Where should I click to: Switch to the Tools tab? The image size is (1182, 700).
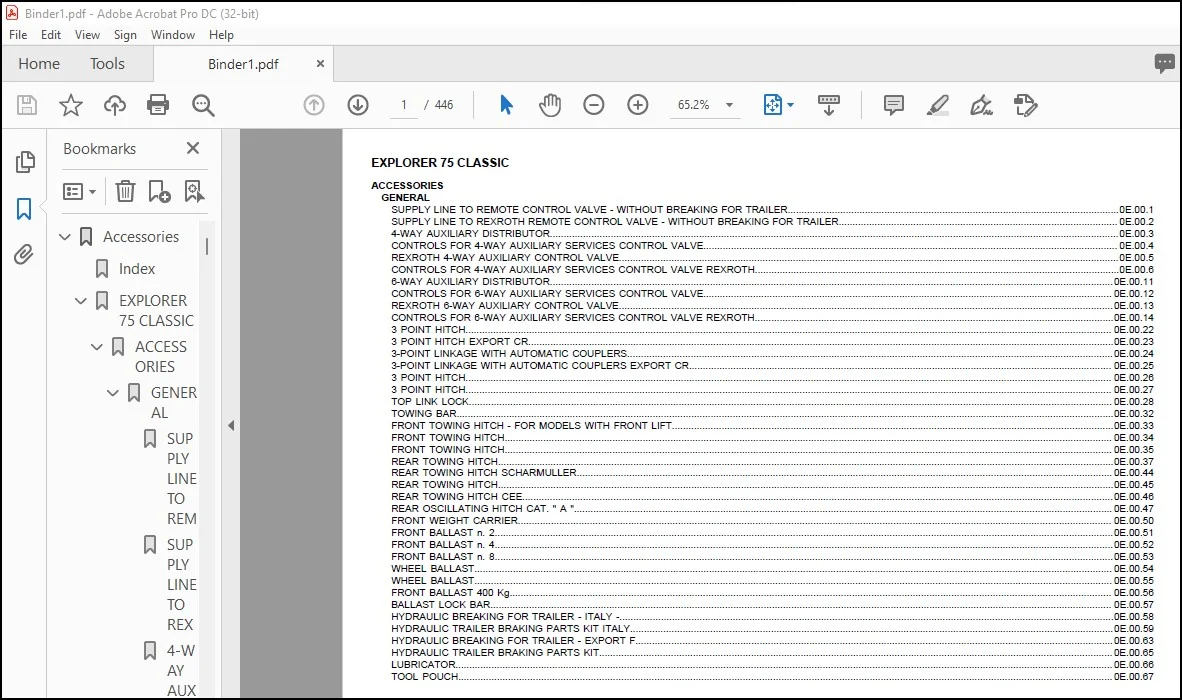[107, 64]
